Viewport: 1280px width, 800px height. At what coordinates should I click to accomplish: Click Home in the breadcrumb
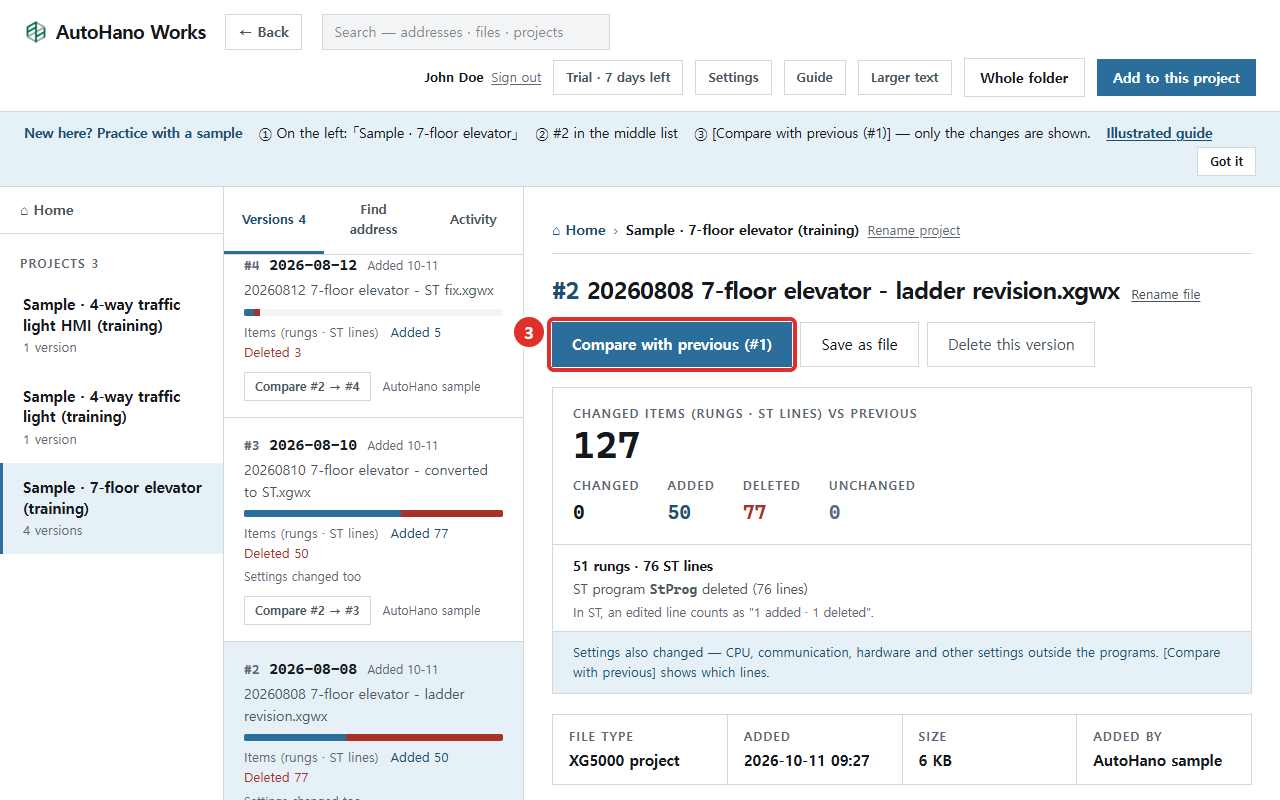(x=578, y=230)
